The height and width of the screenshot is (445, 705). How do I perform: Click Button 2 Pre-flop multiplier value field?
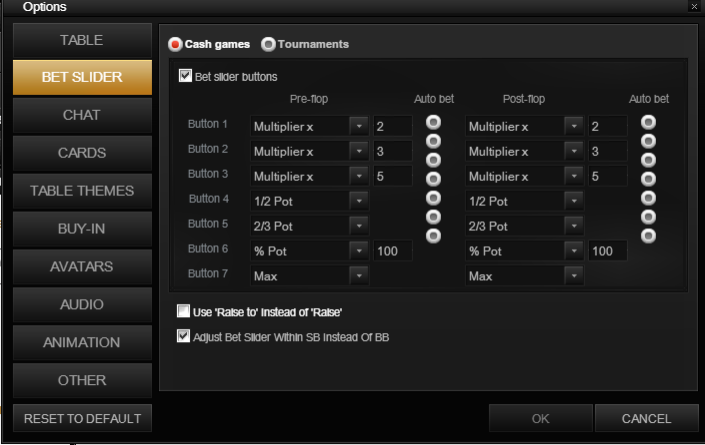pos(392,151)
